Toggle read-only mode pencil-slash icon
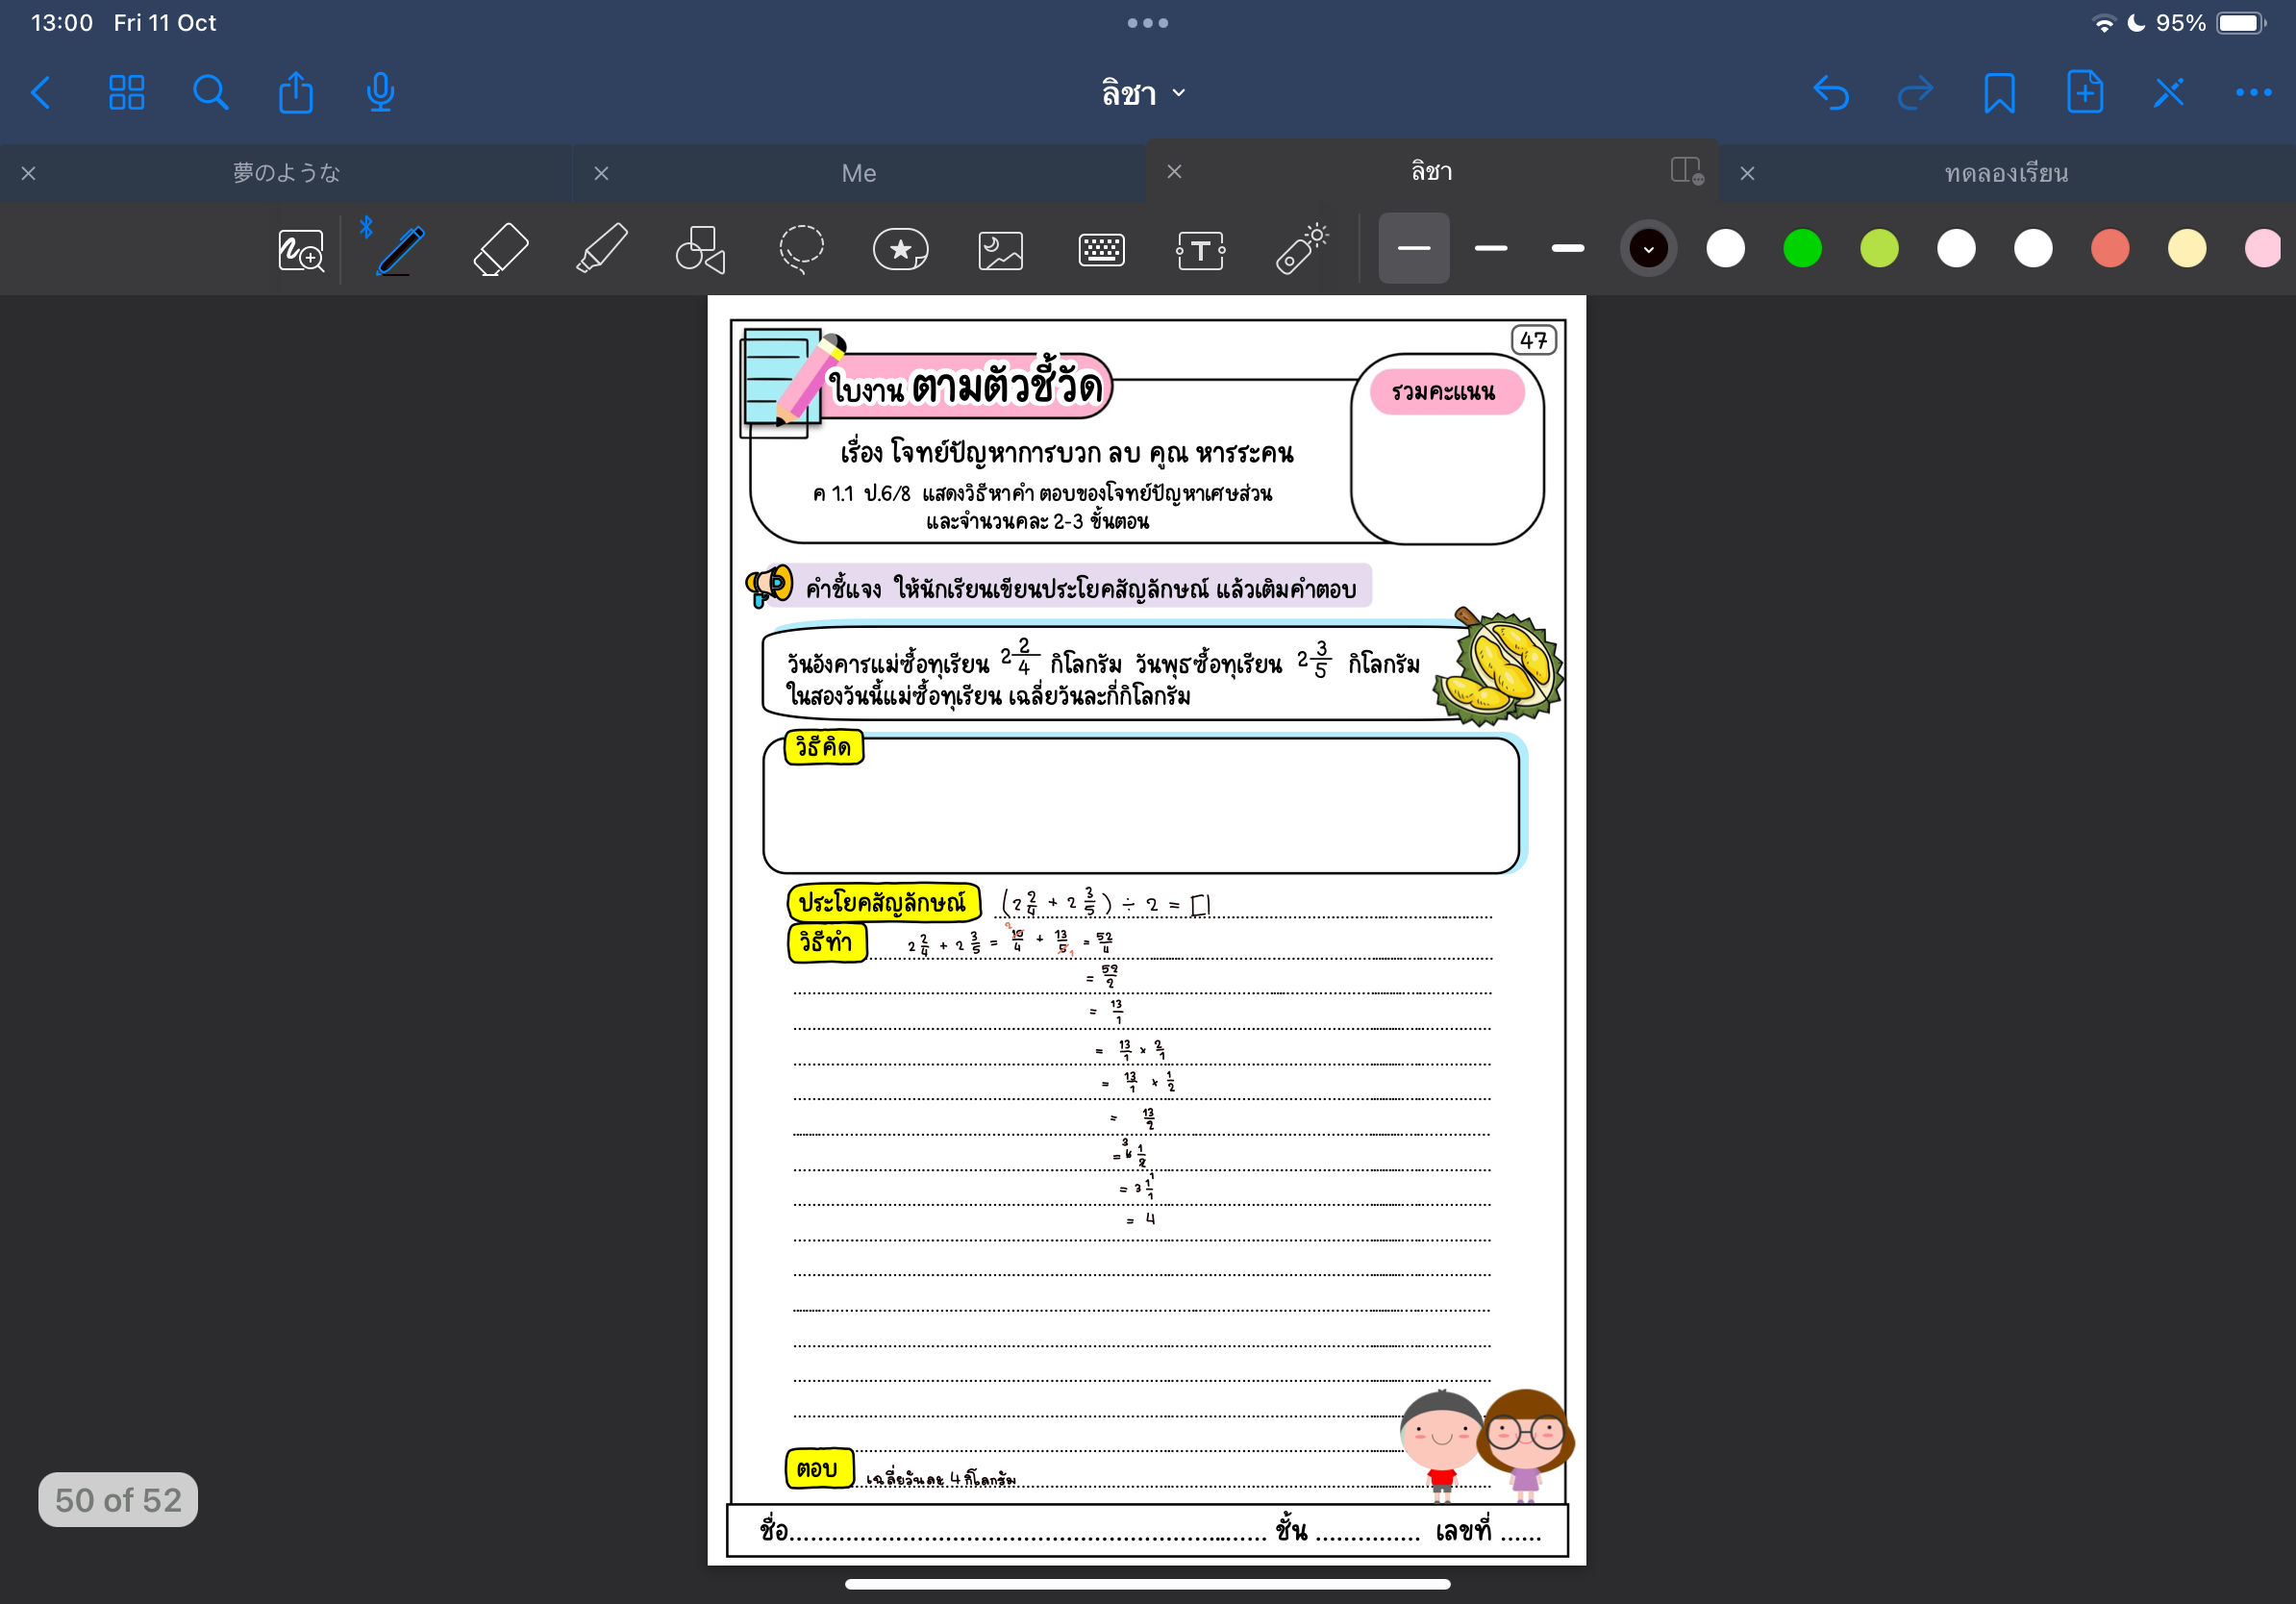Screen dimensions: 2296x1604 point(2168,93)
